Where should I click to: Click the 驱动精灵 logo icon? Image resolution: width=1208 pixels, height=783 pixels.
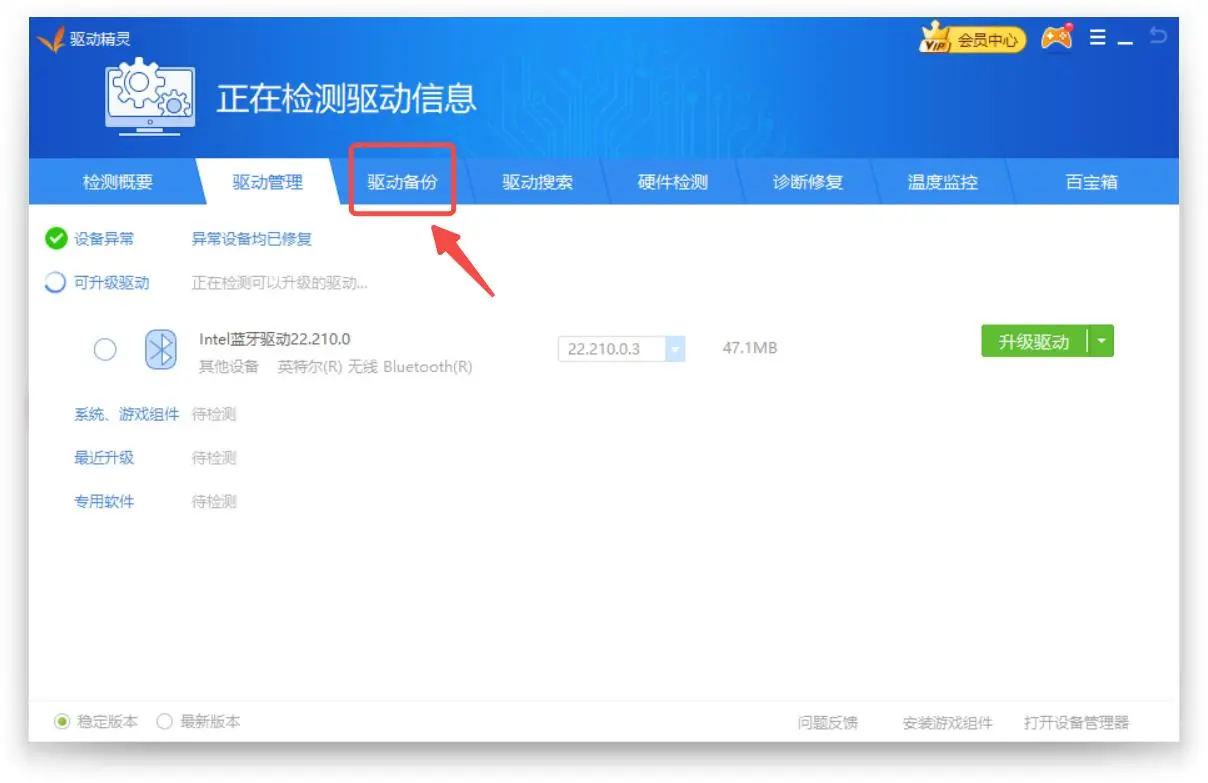pyautogui.click(x=50, y=40)
